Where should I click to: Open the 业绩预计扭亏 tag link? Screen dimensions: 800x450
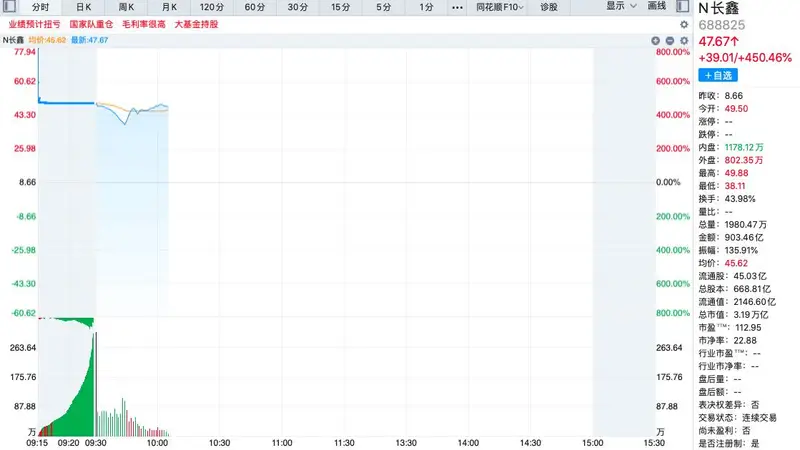34,24
